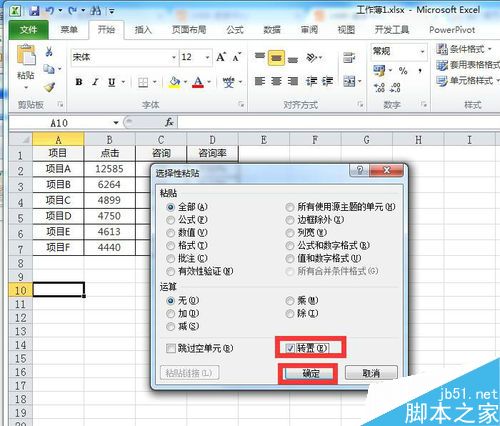Expand the Paste options arrow under 粘贴

click(x=26, y=88)
